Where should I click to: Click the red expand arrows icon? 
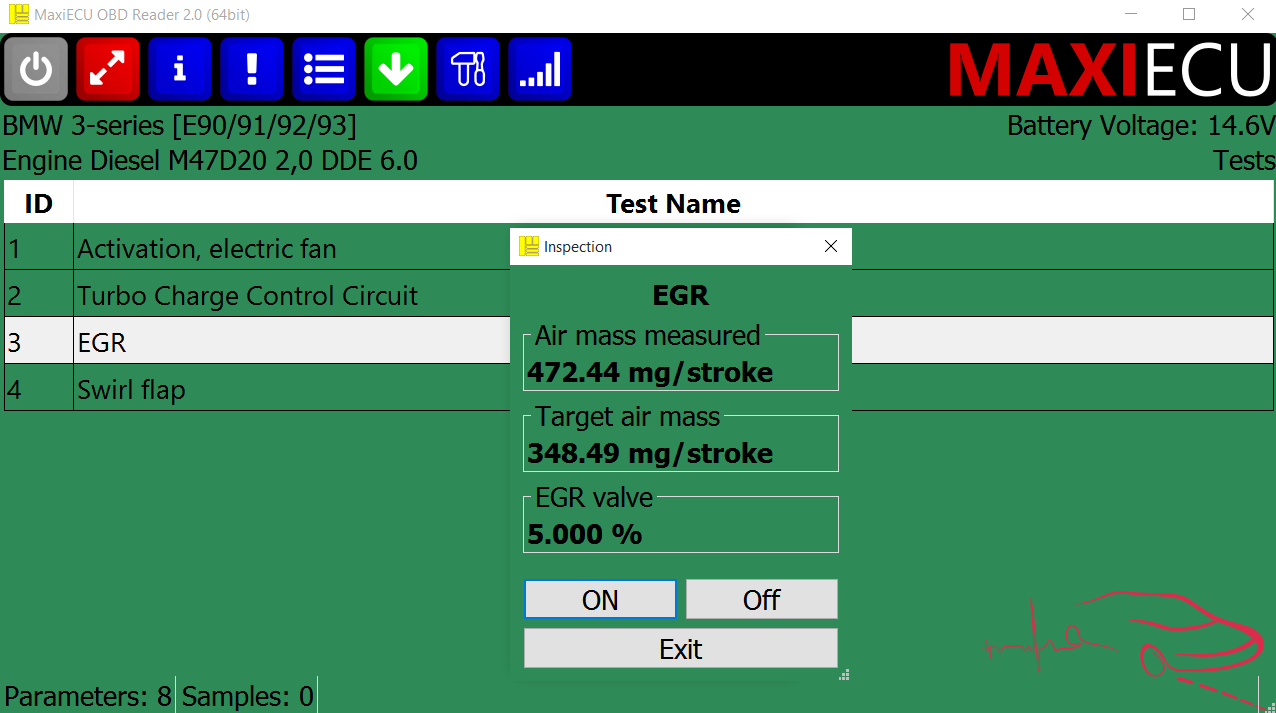(x=108, y=69)
